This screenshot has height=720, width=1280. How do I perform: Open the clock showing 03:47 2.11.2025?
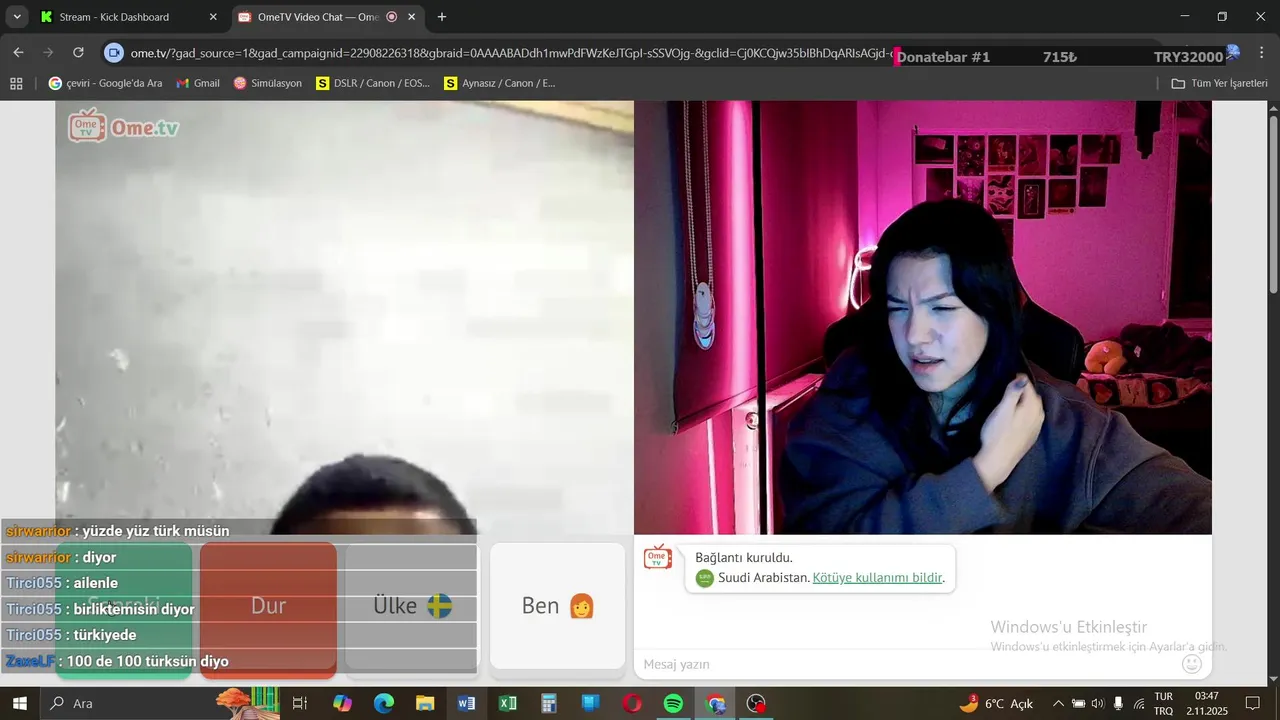[1207, 703]
